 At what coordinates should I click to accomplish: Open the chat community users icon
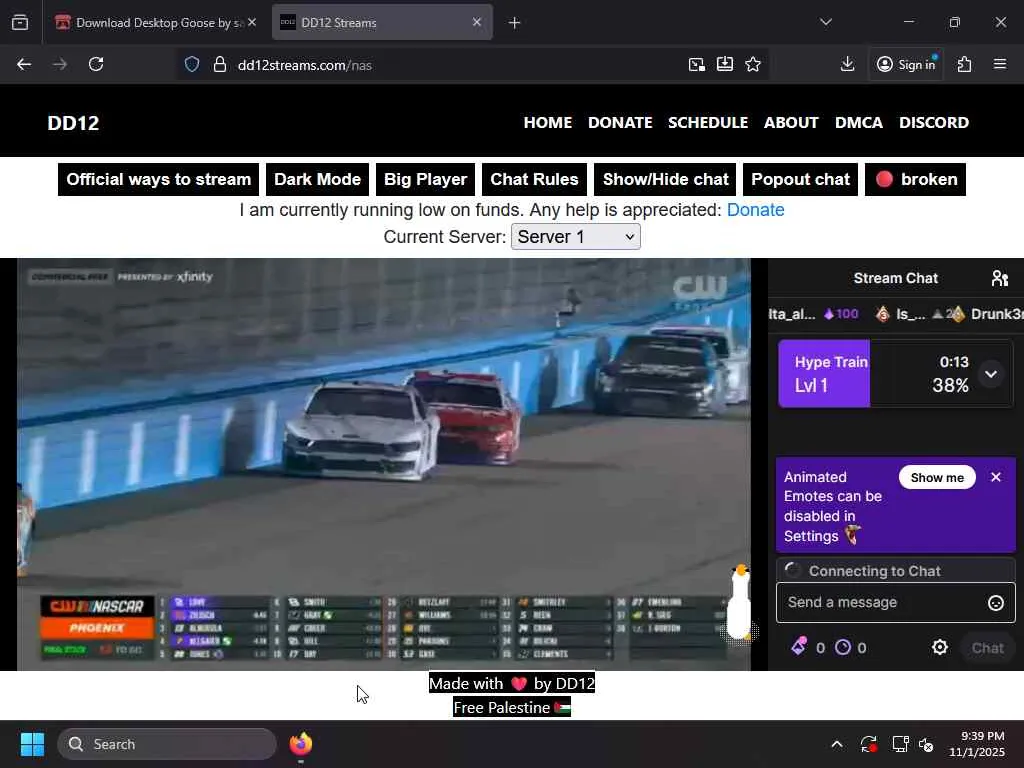[1000, 278]
